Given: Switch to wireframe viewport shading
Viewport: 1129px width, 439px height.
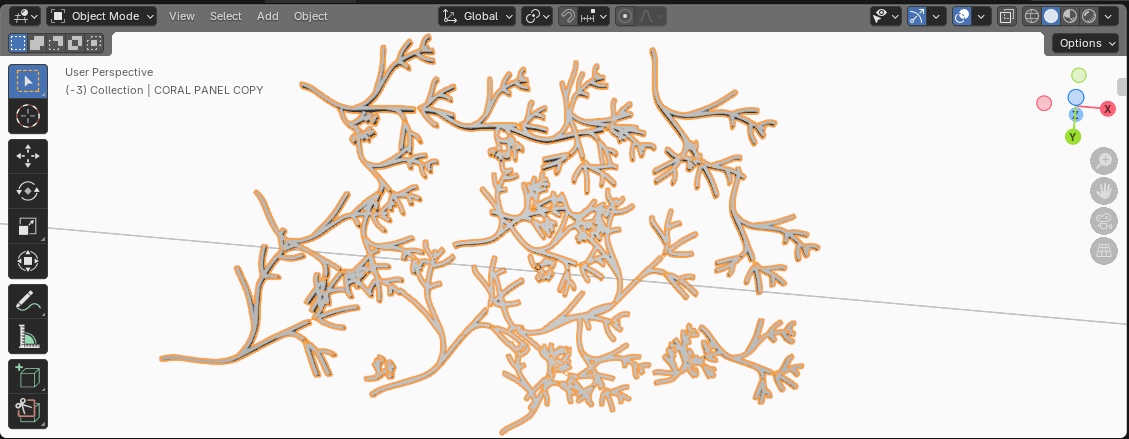Looking at the screenshot, I should pos(1032,16).
